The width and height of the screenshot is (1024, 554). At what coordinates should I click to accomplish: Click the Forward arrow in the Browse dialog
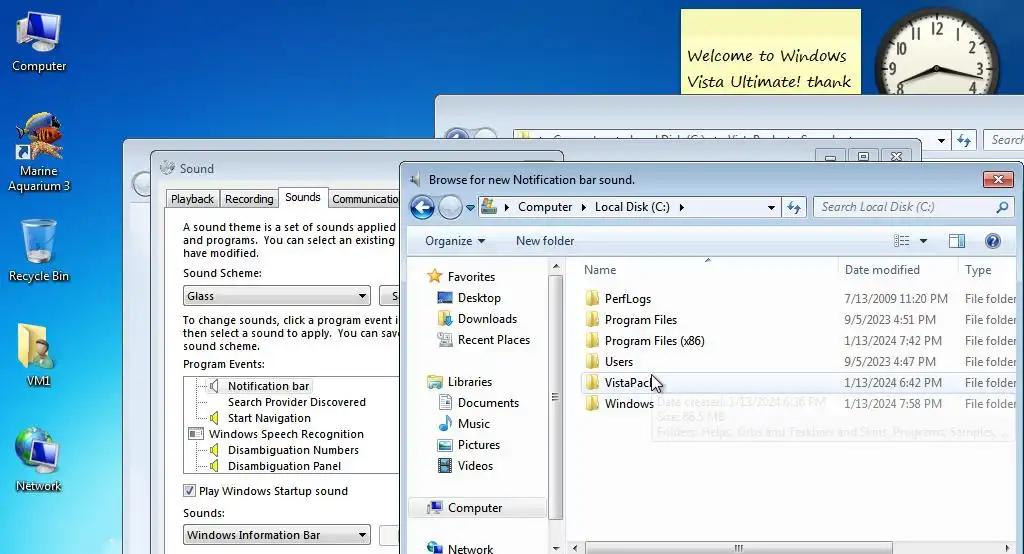(450, 208)
